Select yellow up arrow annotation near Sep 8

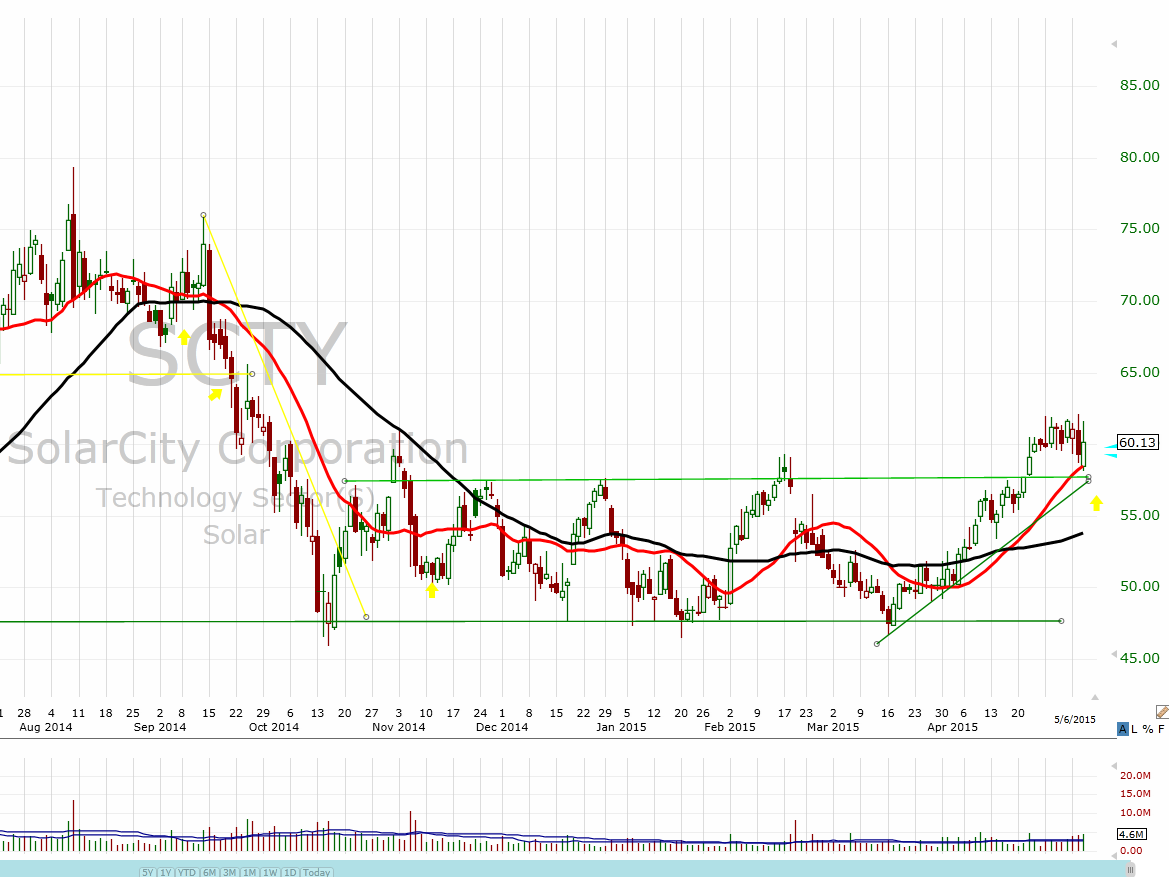click(x=184, y=337)
